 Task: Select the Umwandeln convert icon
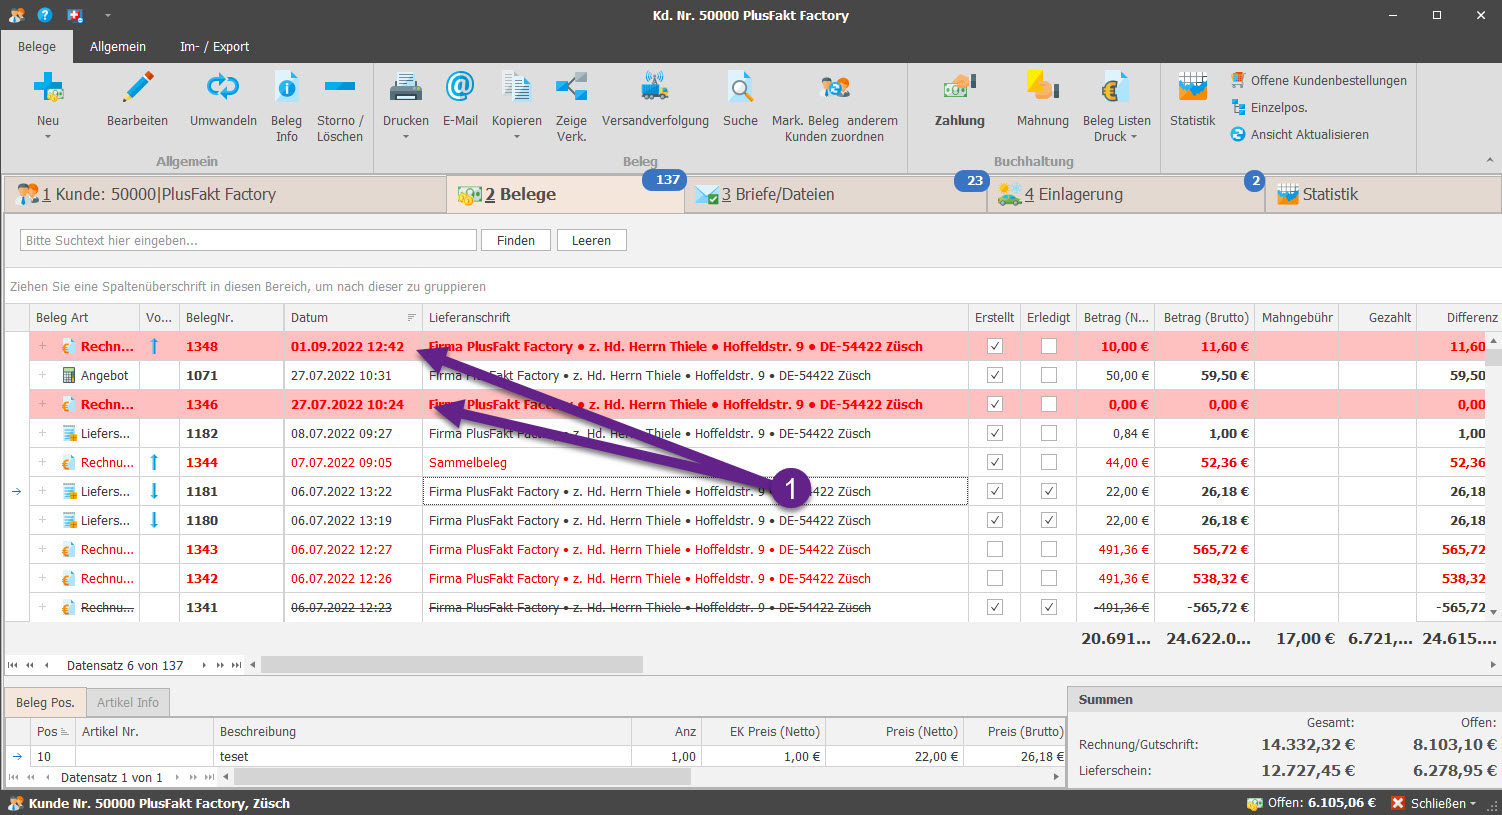223,88
